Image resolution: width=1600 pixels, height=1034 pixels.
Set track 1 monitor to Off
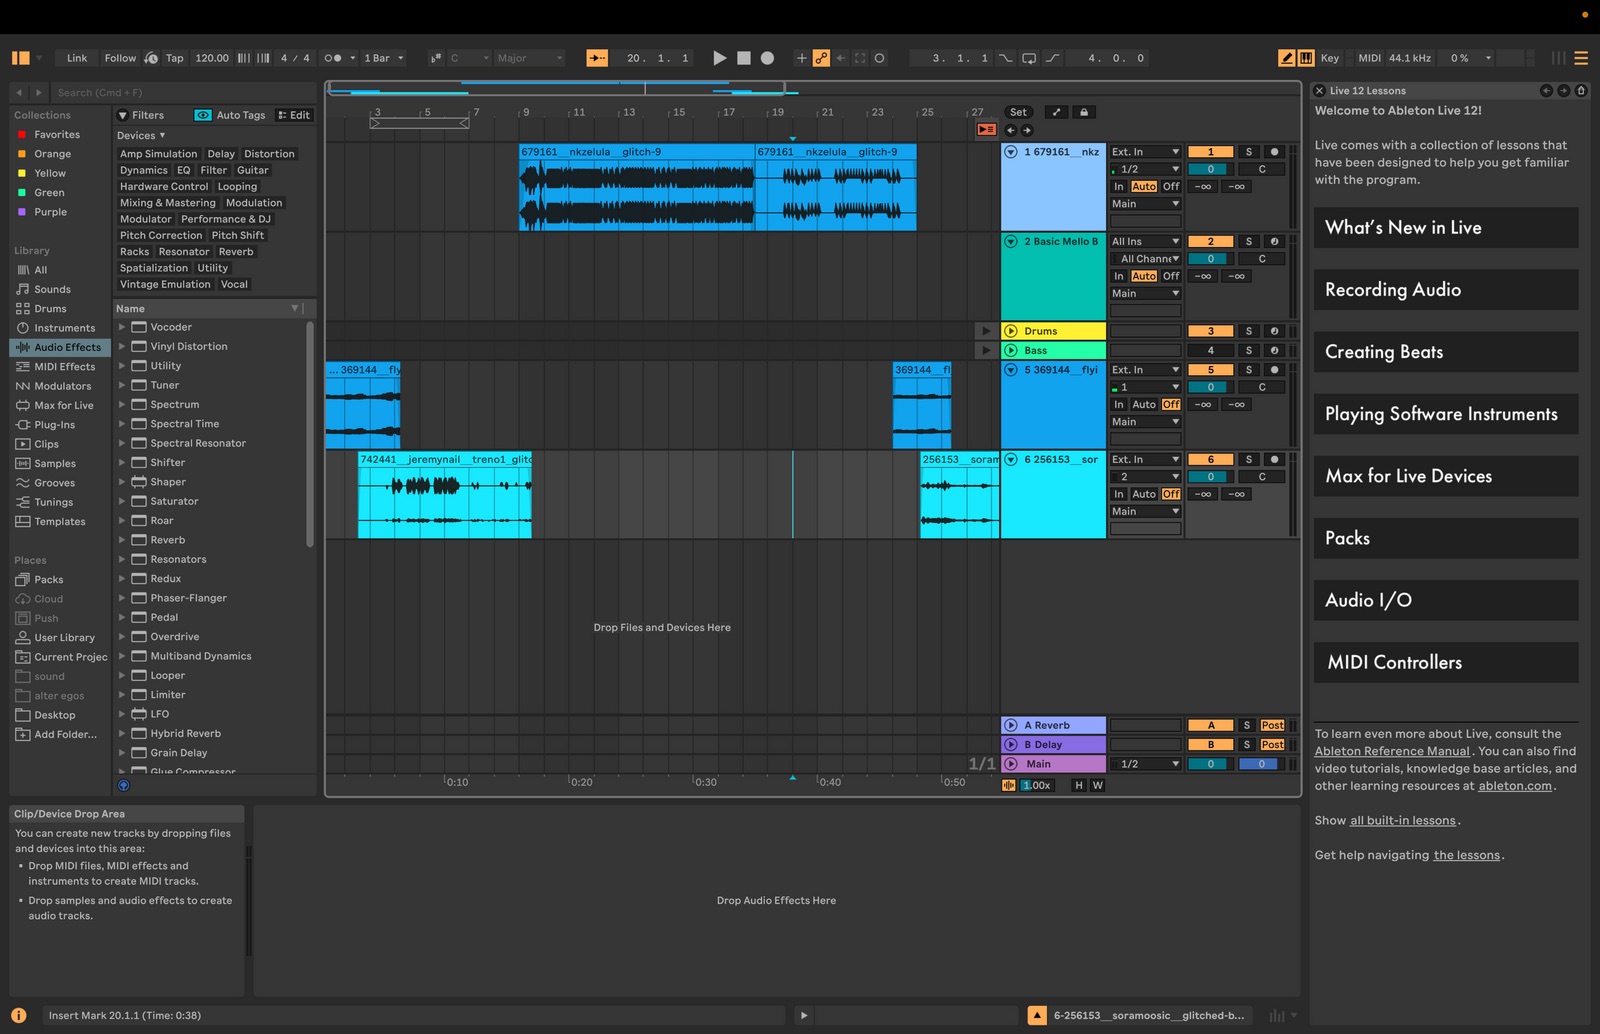[x=1171, y=186]
